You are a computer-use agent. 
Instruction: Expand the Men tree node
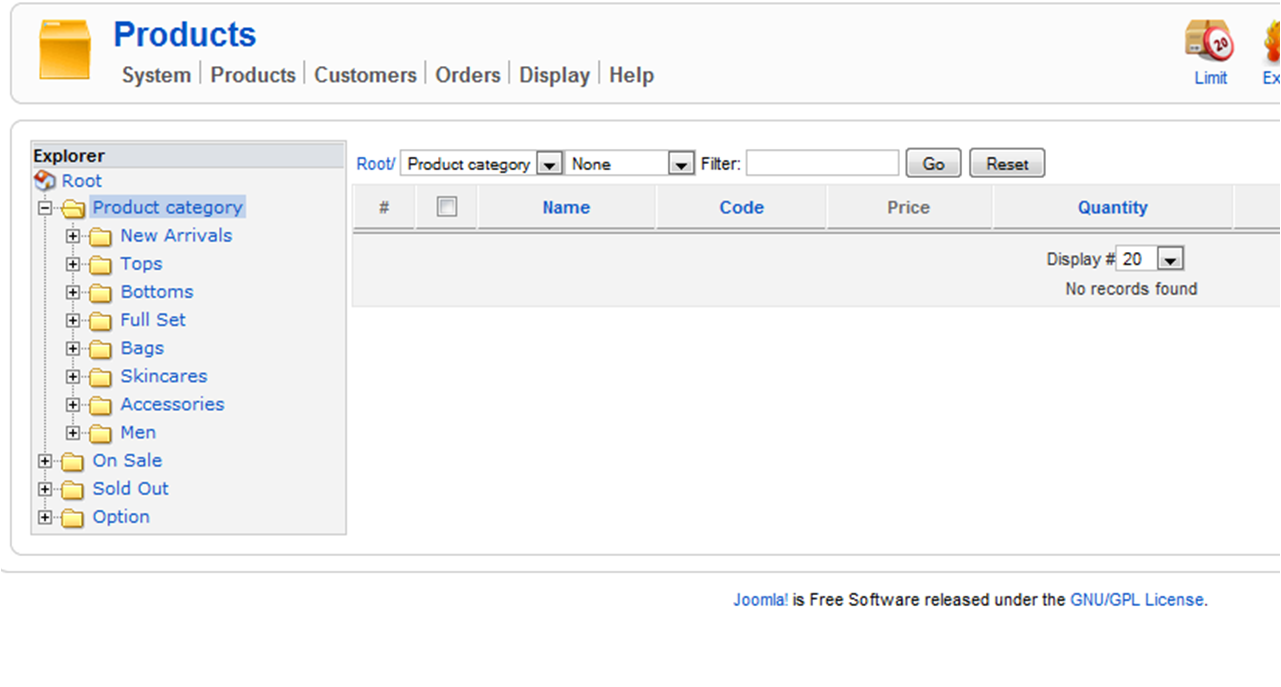point(73,433)
